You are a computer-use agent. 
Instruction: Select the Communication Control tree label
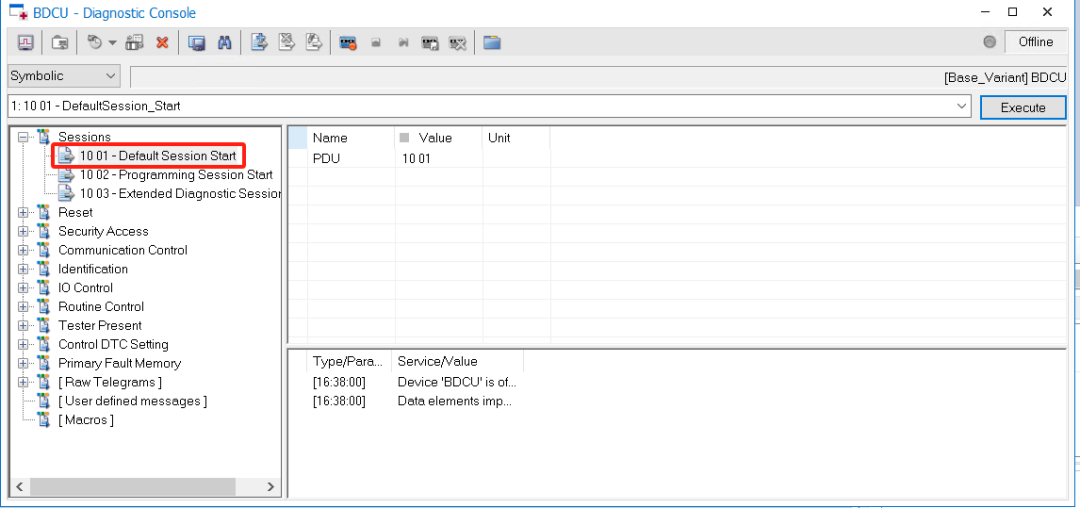pos(123,250)
